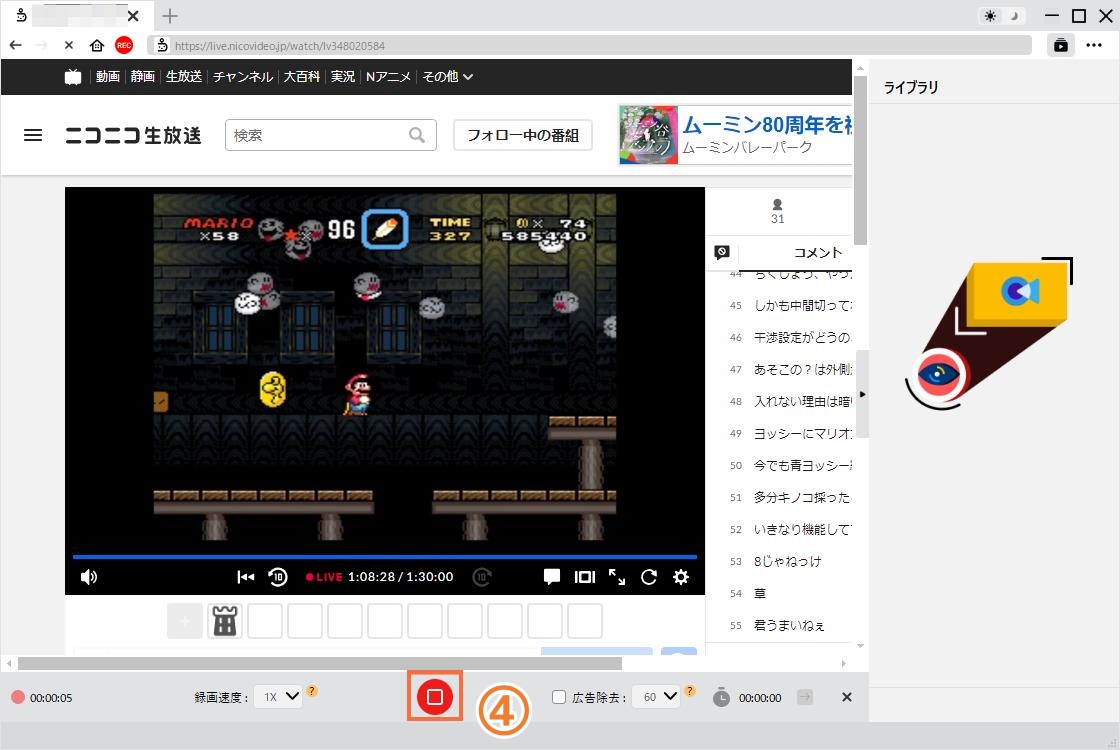Toggle comment display in the player
The height and width of the screenshot is (750, 1120).
coord(551,577)
